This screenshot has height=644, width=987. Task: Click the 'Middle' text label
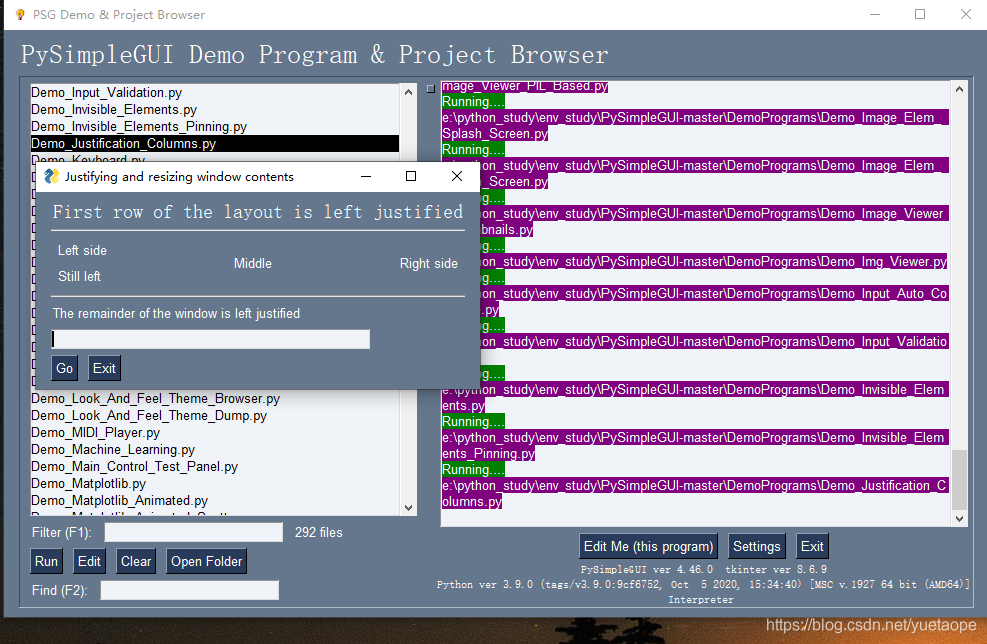coord(253,264)
